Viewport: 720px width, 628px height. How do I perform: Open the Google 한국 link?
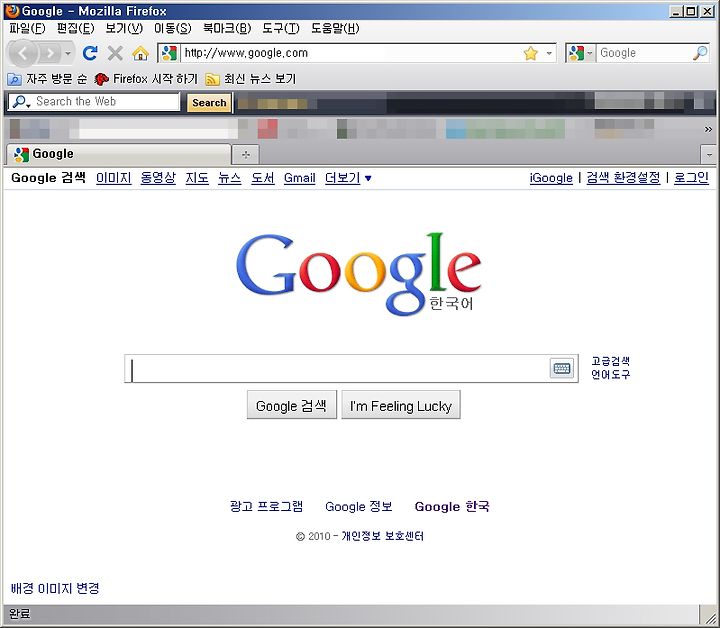(452, 507)
